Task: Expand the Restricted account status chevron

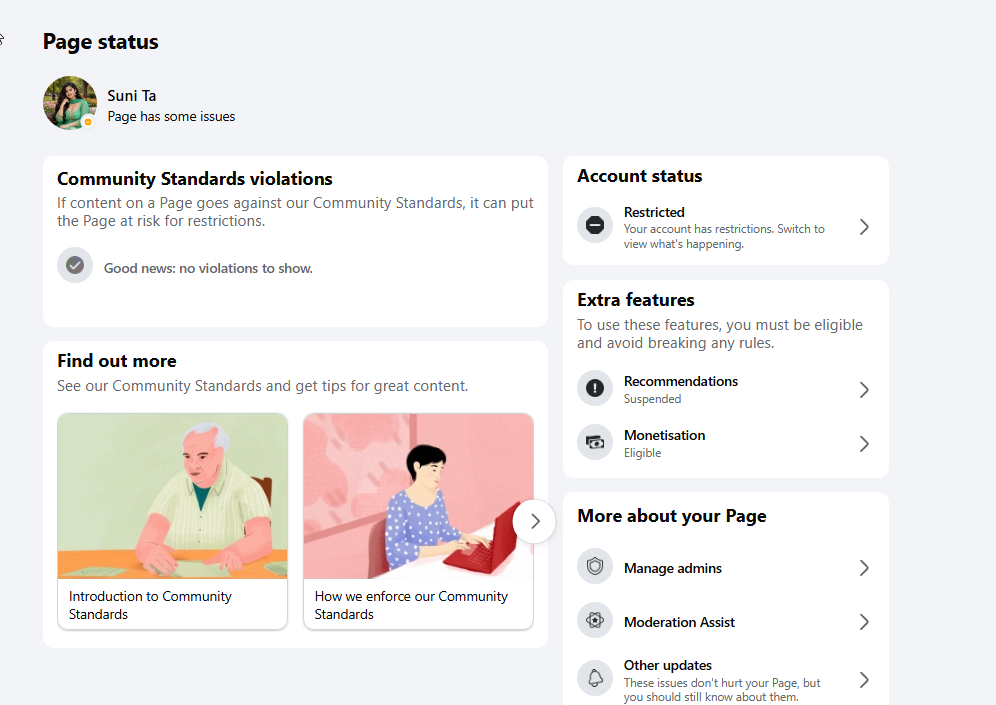Action: tap(864, 227)
